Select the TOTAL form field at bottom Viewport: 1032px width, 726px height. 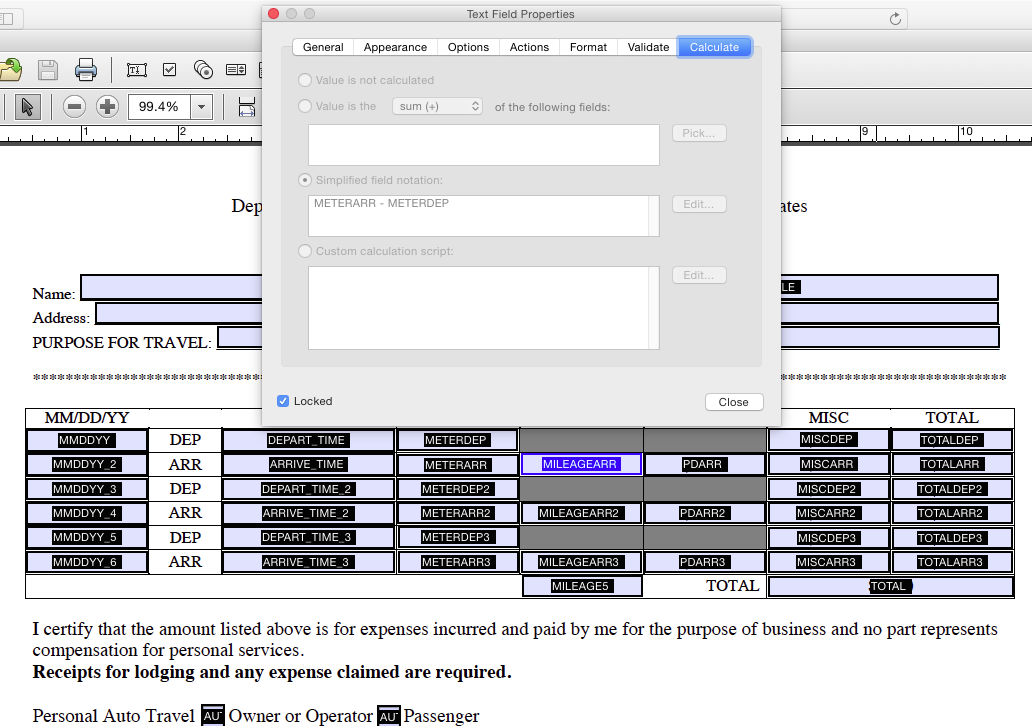click(x=890, y=586)
